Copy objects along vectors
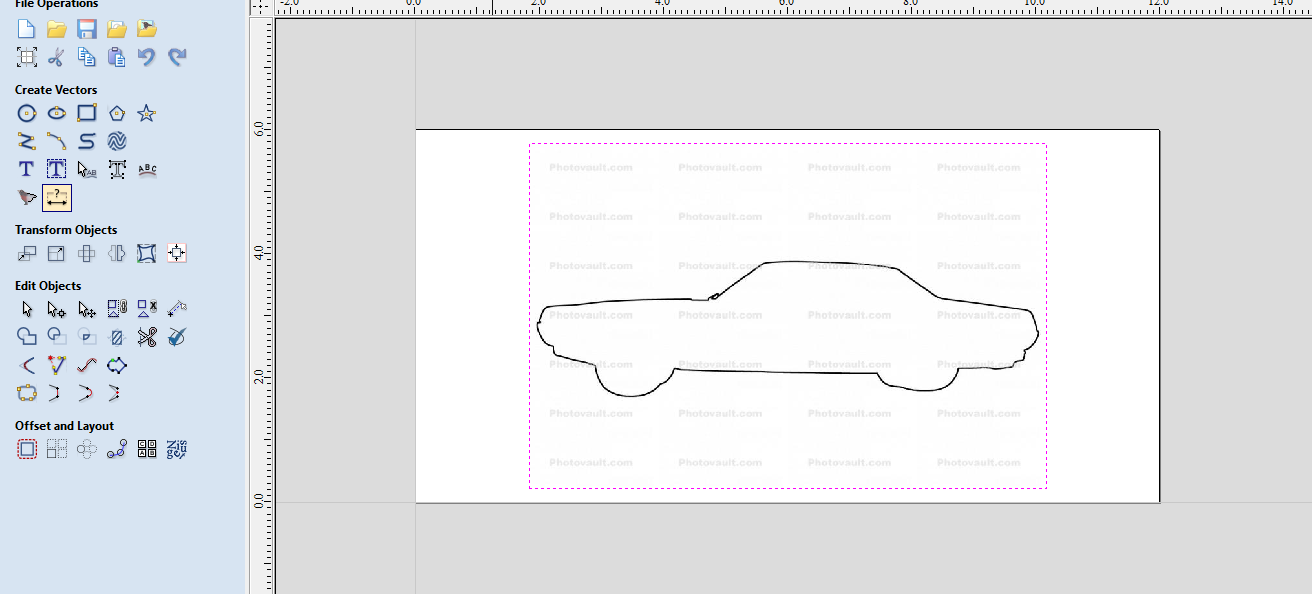Screen dimensions: 1312x594 pyautogui.click(x=117, y=449)
